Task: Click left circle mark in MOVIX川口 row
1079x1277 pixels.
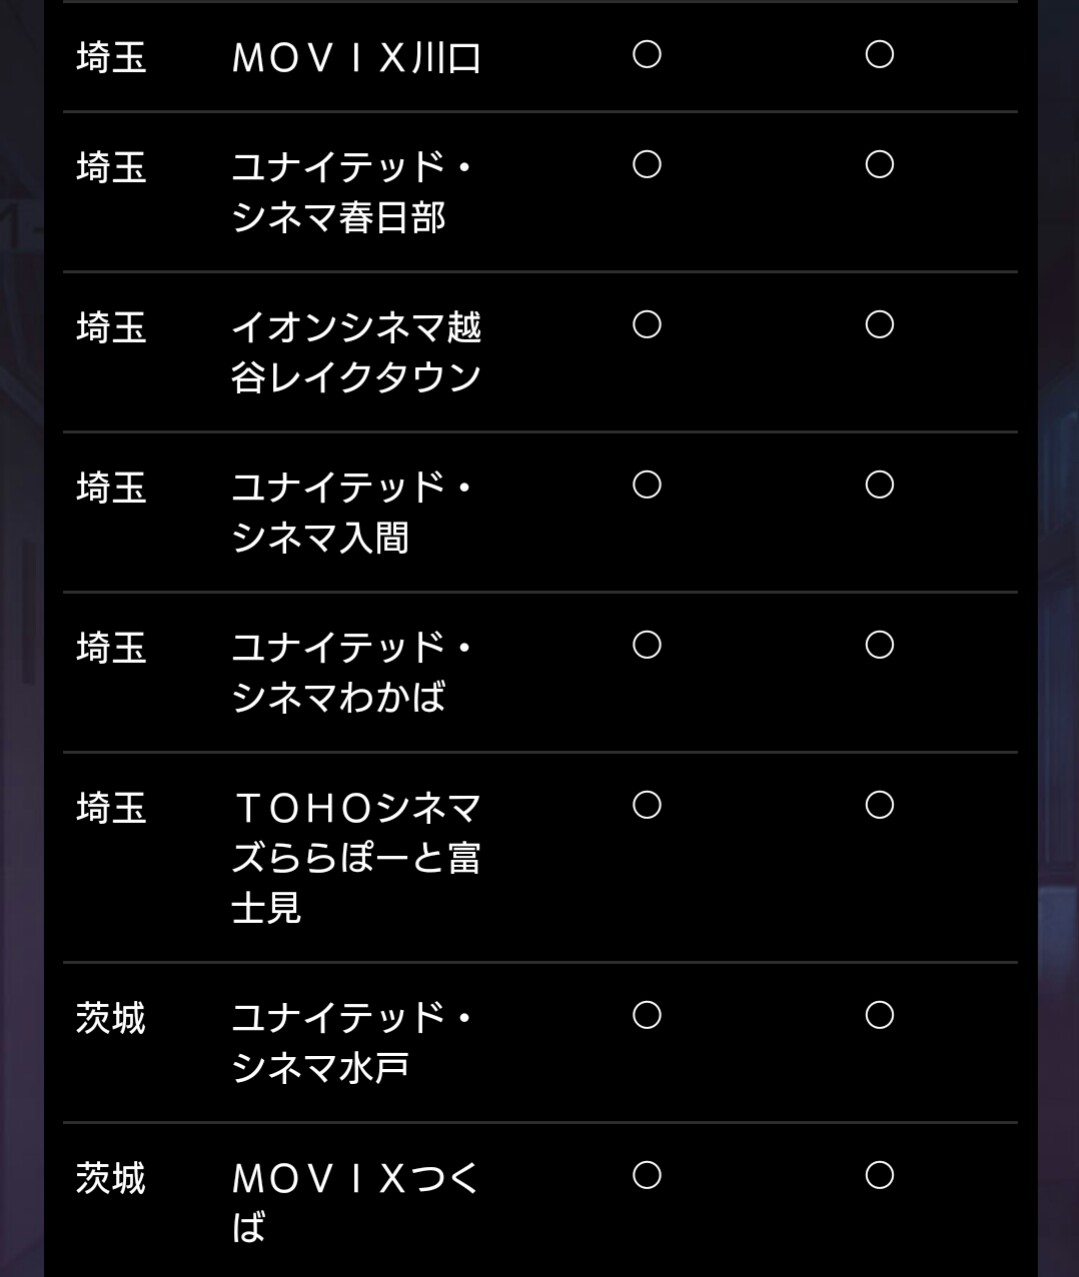Action: click(x=647, y=54)
